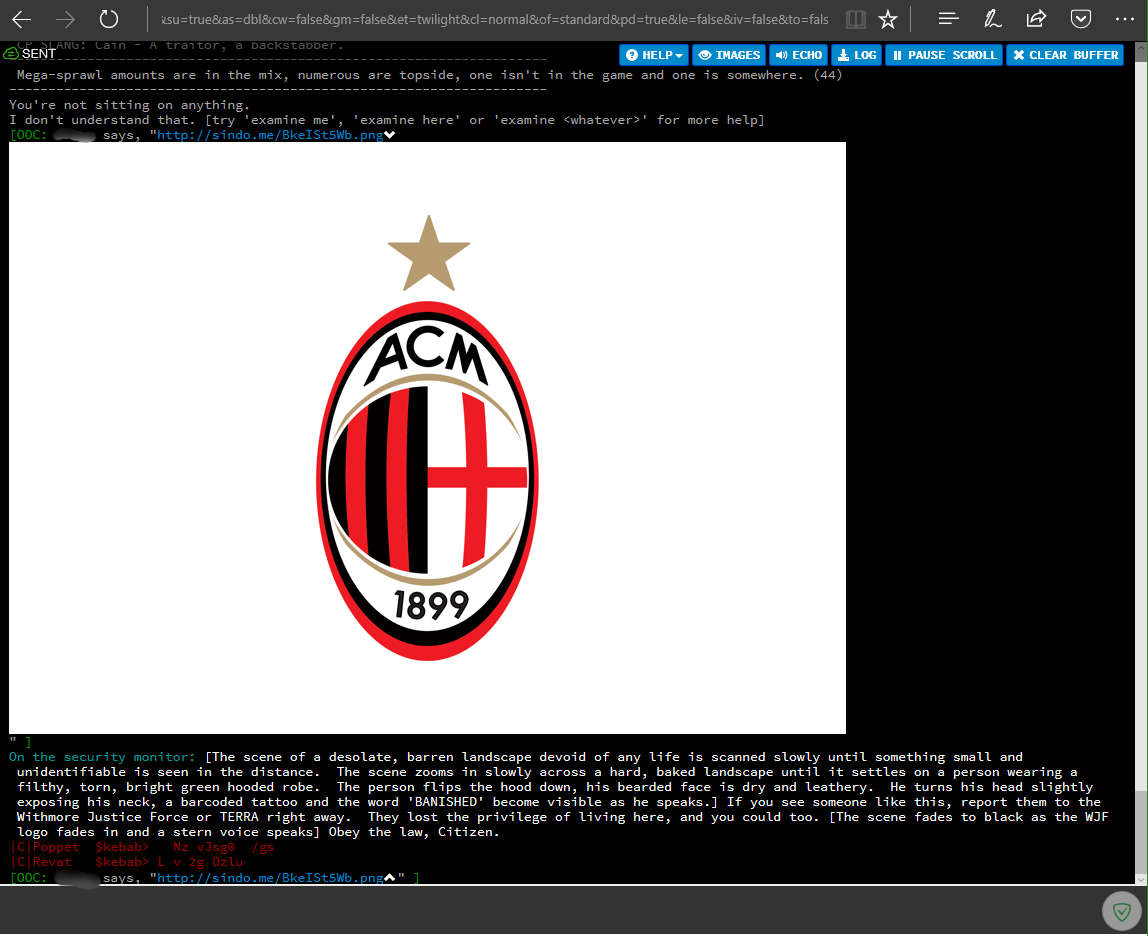Focus the browser address bar URL
This screenshot has width=1148, height=936.
tap(495, 20)
